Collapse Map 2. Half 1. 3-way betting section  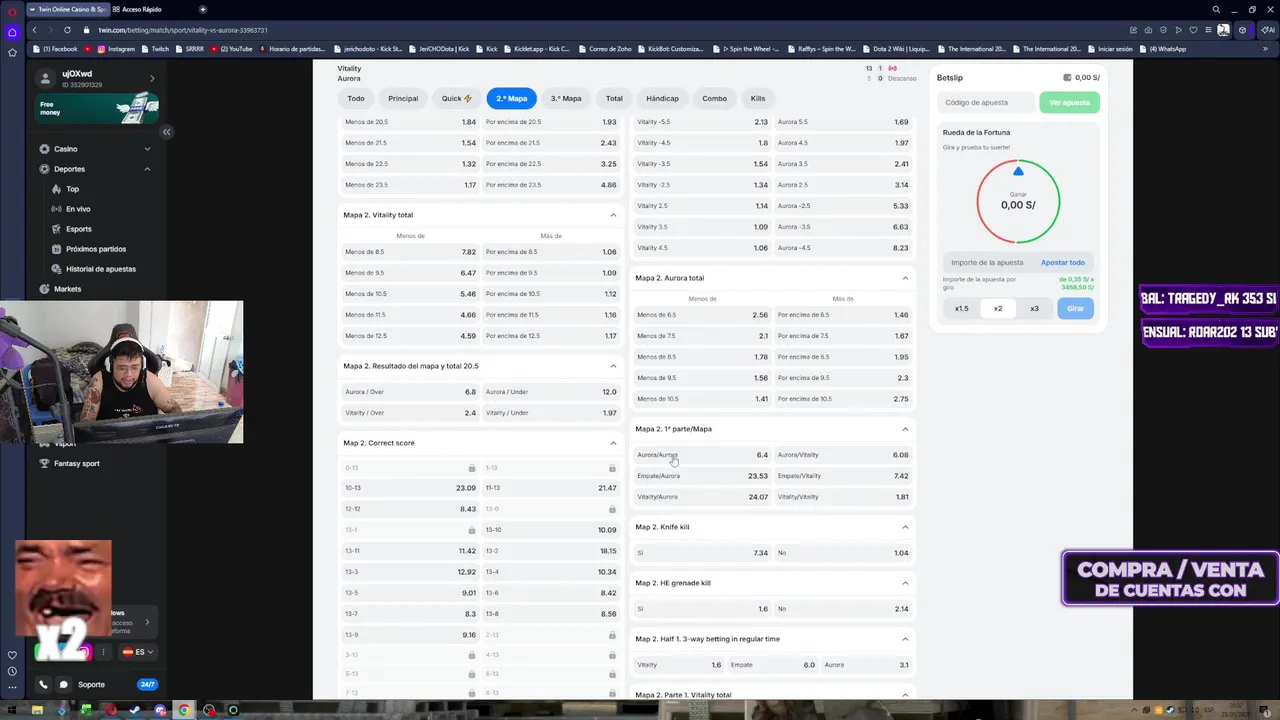point(905,639)
